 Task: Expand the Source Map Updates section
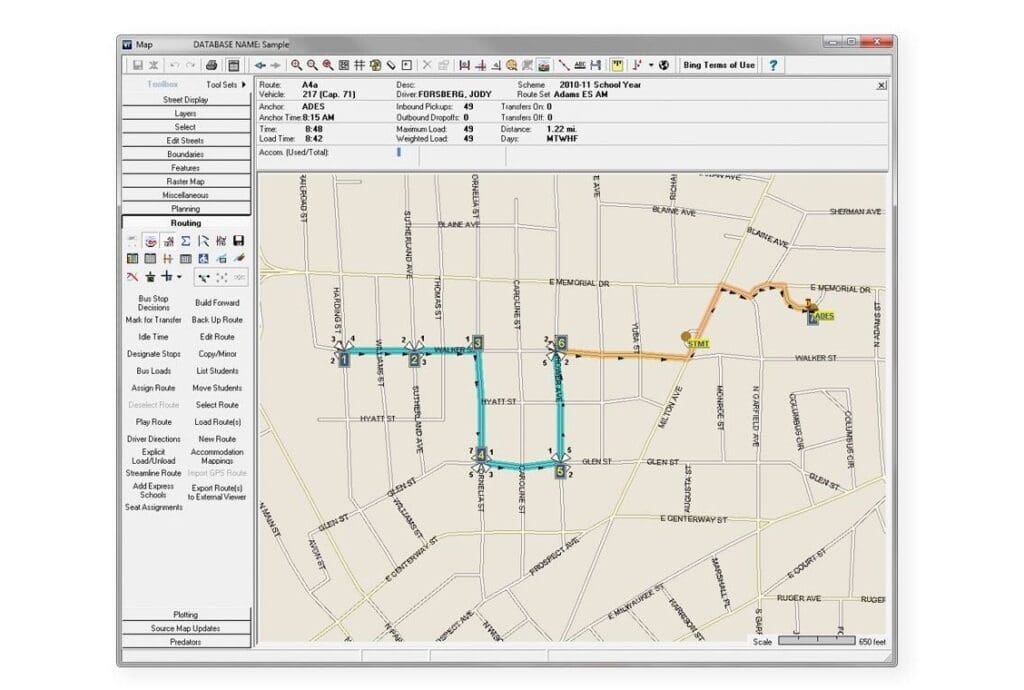tap(186, 628)
